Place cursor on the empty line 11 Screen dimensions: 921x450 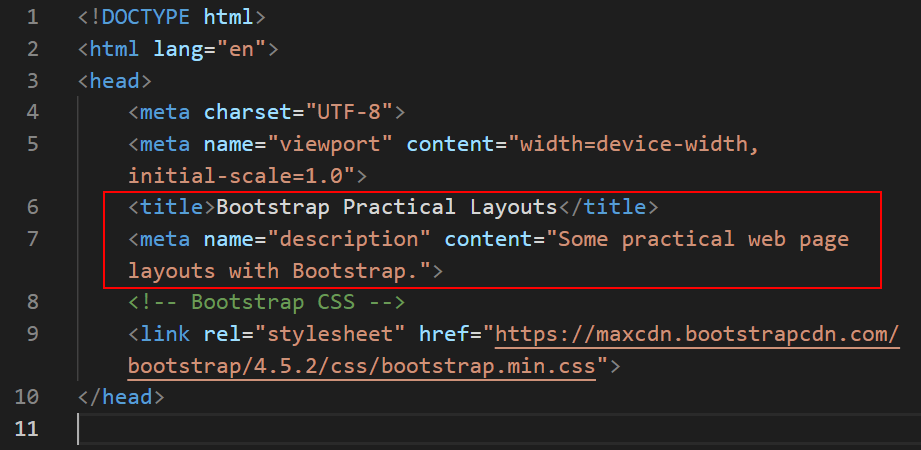click(400, 428)
